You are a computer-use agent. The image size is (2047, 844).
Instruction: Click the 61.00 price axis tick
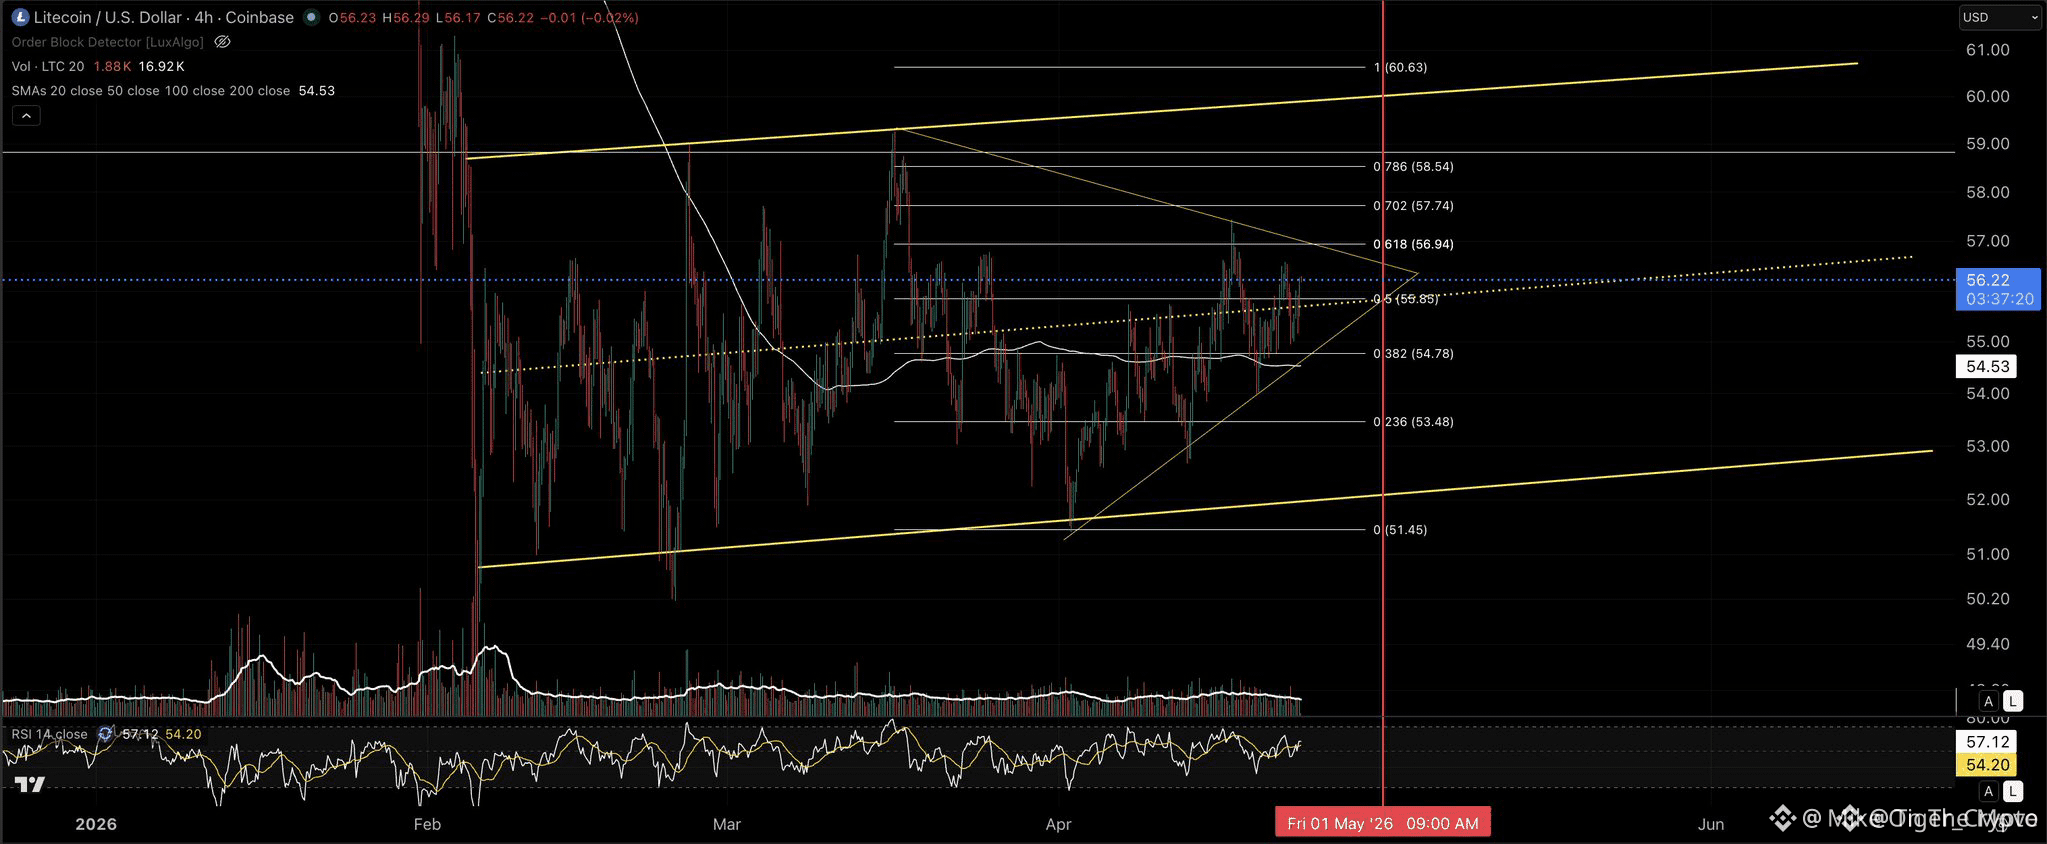click(x=1988, y=50)
